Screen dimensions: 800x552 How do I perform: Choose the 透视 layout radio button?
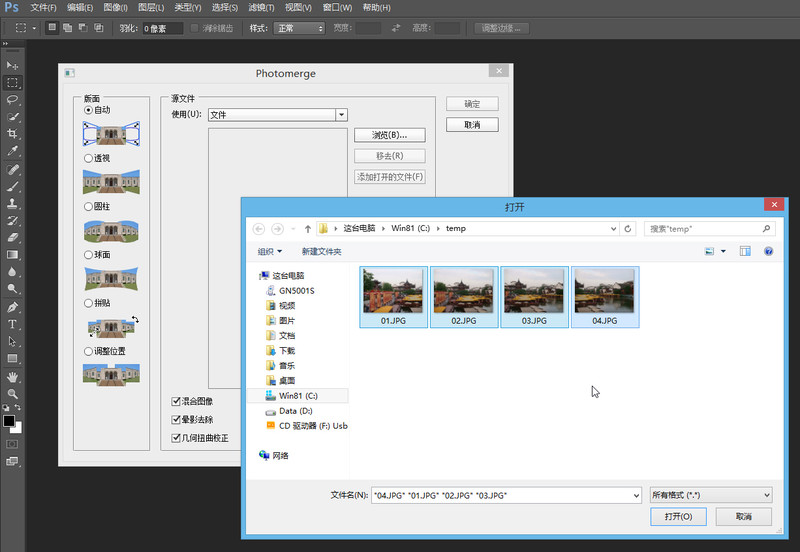click(89, 158)
